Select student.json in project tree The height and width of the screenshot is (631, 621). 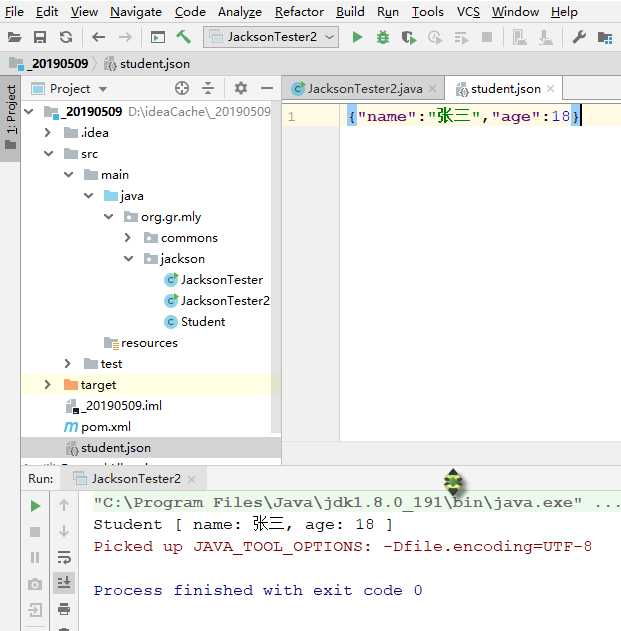coord(108,447)
